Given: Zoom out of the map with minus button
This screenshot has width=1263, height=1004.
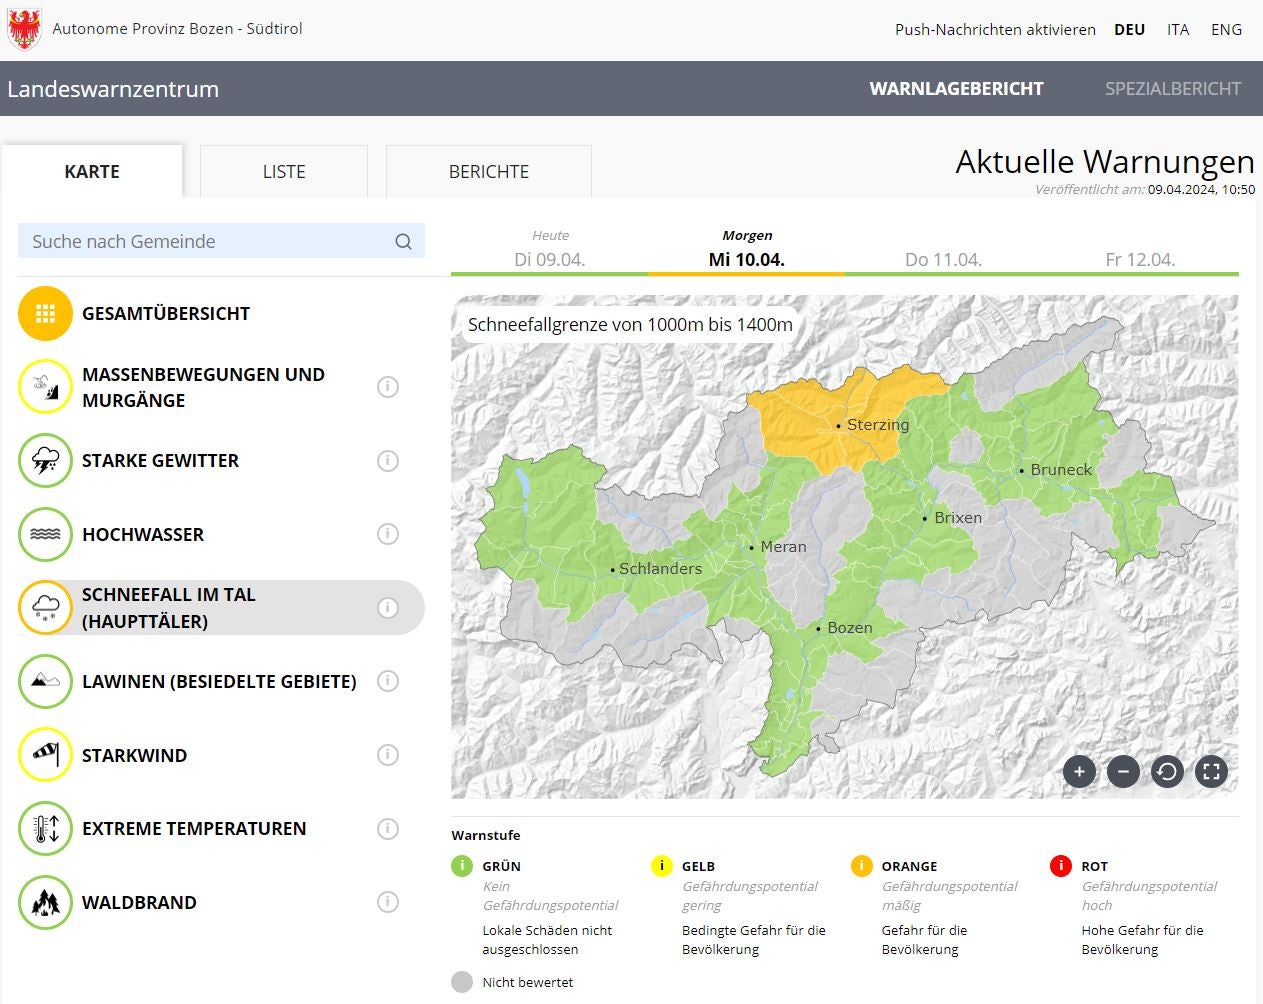Looking at the screenshot, I should (x=1123, y=771).
